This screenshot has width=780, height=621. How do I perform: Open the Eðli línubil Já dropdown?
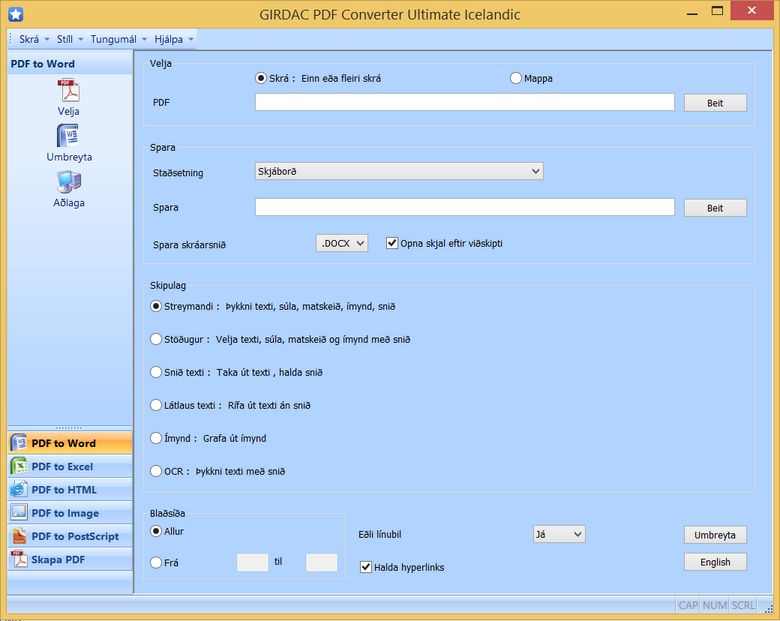pyautogui.click(x=559, y=534)
